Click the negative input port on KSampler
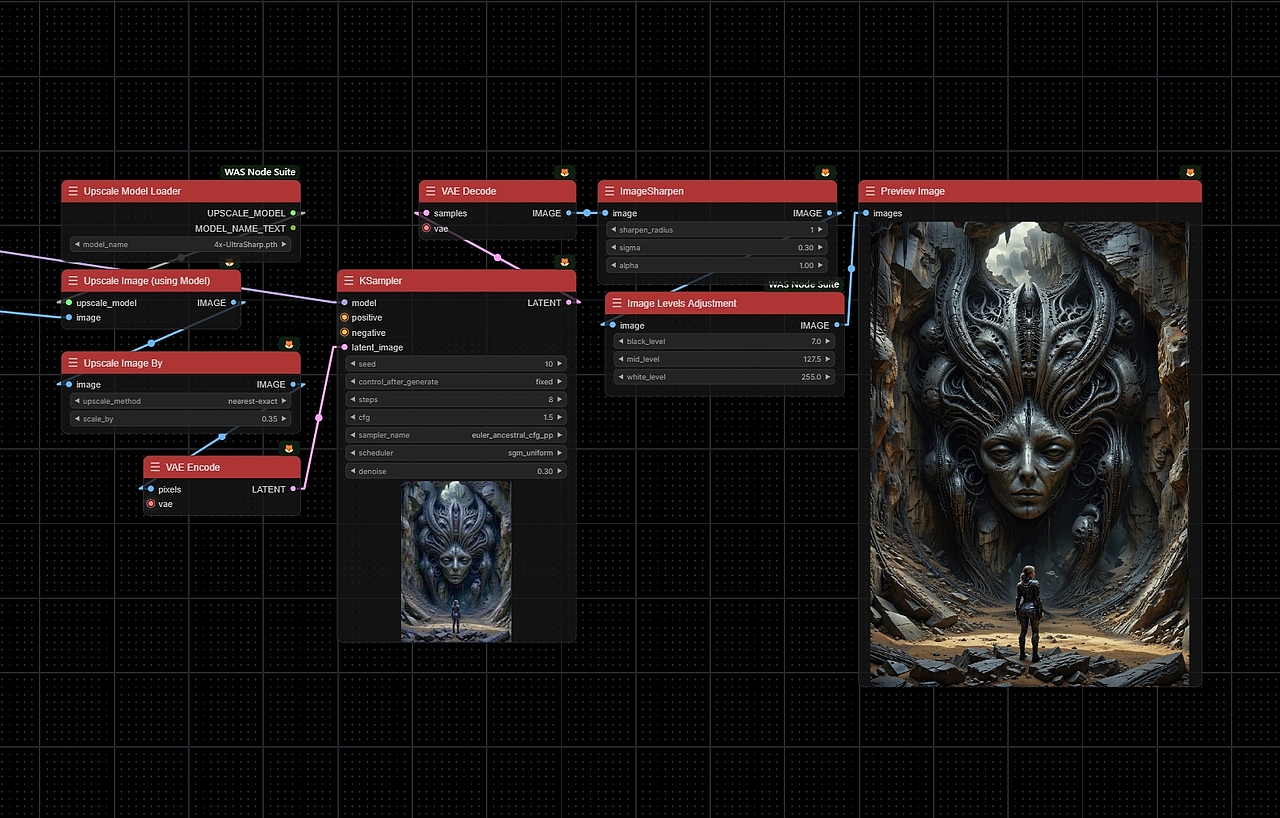This screenshot has height=818, width=1280. (344, 333)
